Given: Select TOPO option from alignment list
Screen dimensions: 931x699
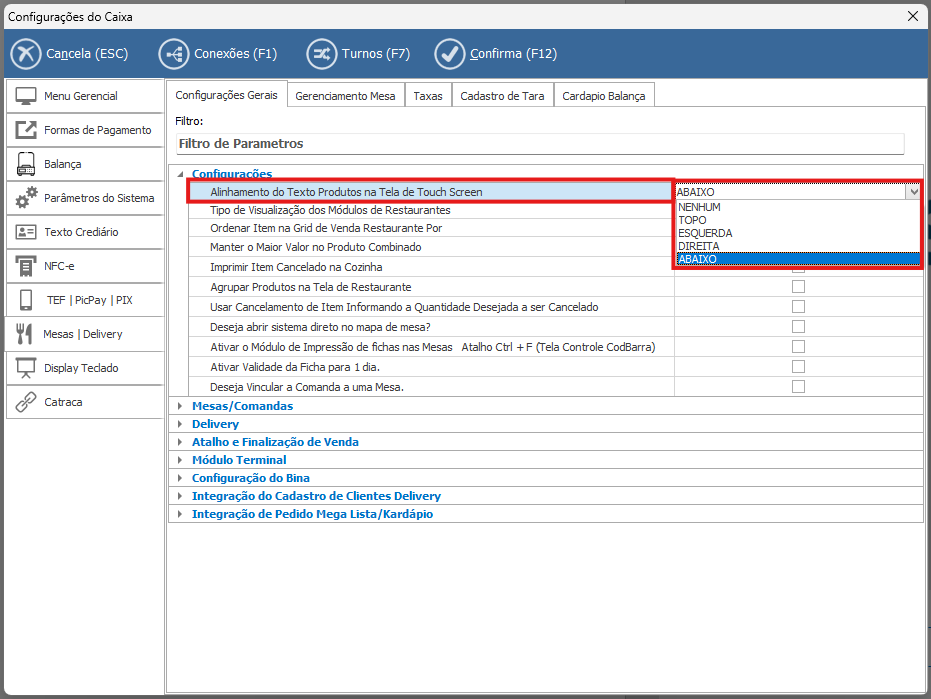Looking at the screenshot, I should pos(692,220).
